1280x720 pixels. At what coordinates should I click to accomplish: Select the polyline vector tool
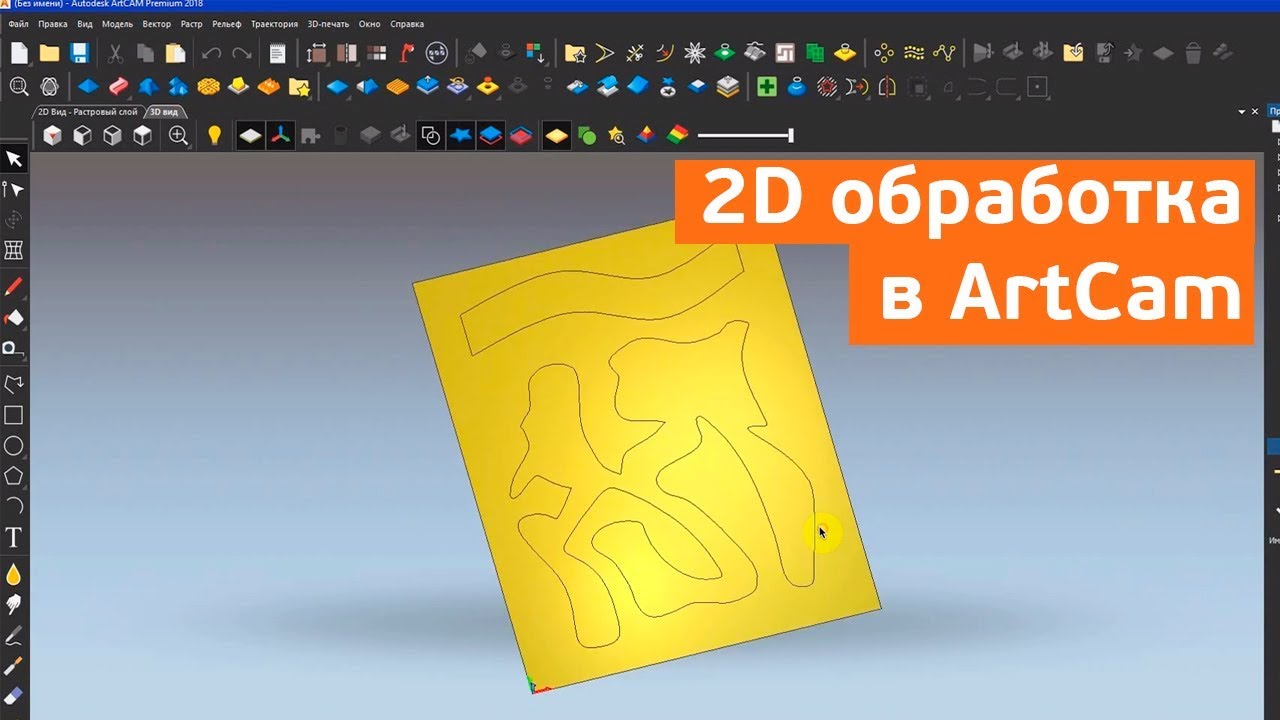coord(14,384)
